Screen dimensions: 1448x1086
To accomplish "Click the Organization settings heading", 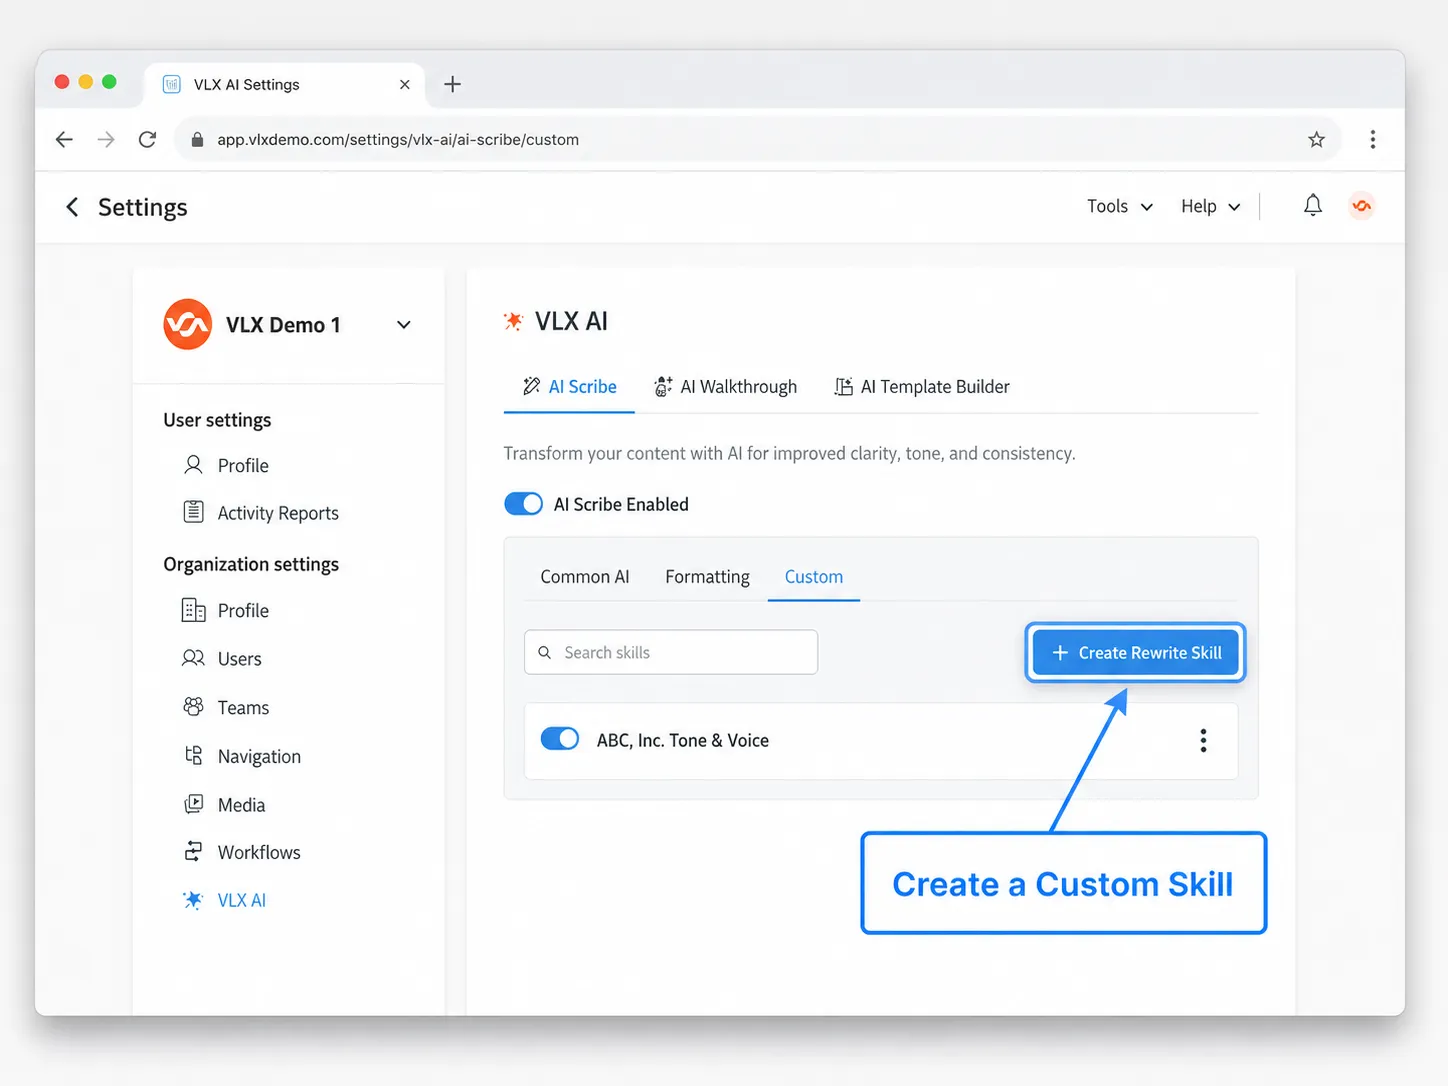I will [251, 564].
